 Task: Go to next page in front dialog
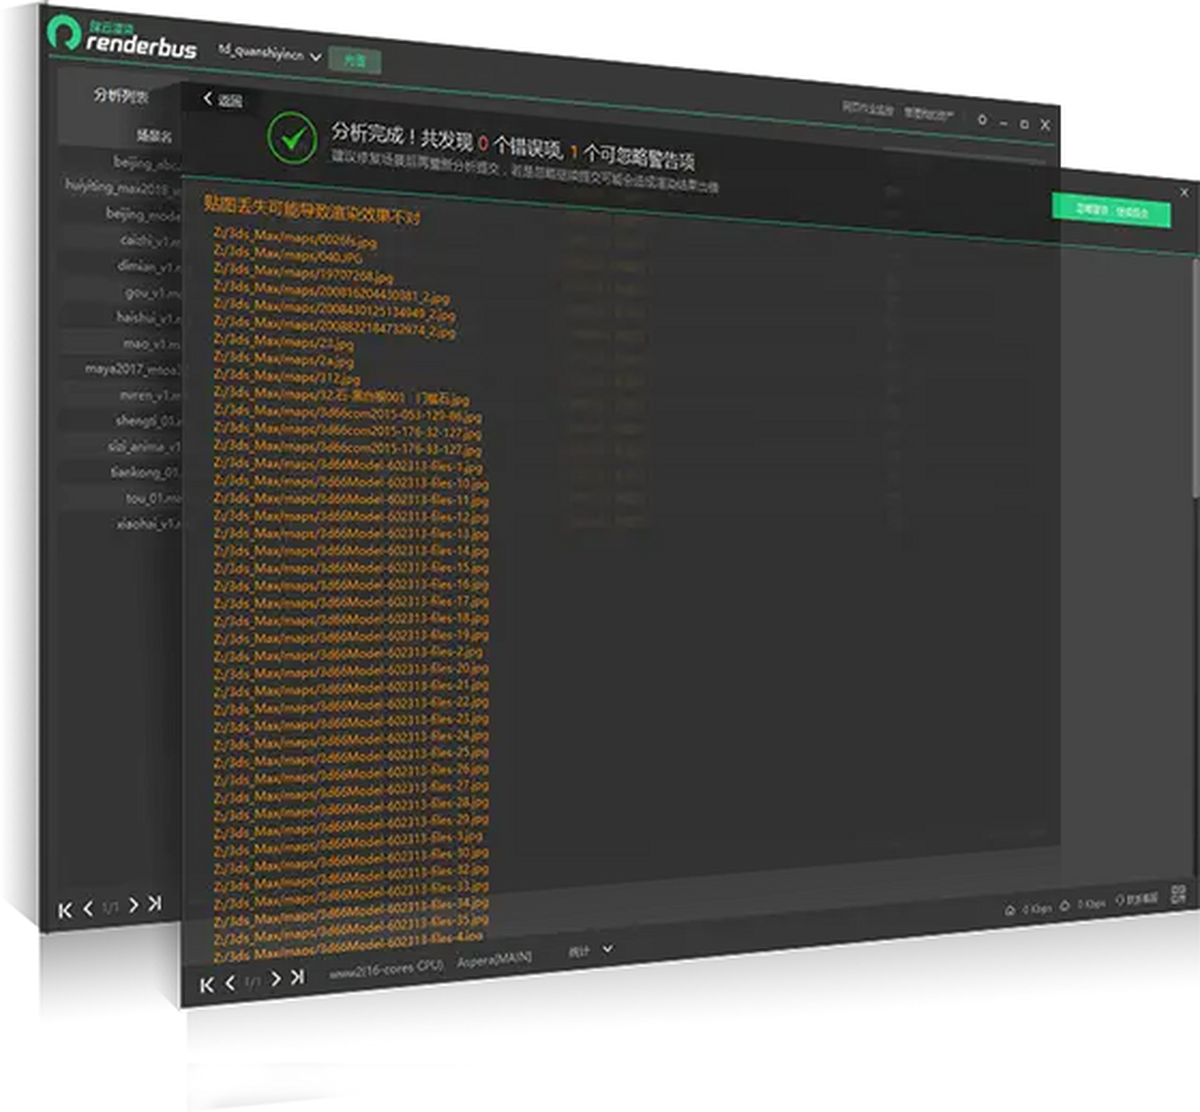275,980
